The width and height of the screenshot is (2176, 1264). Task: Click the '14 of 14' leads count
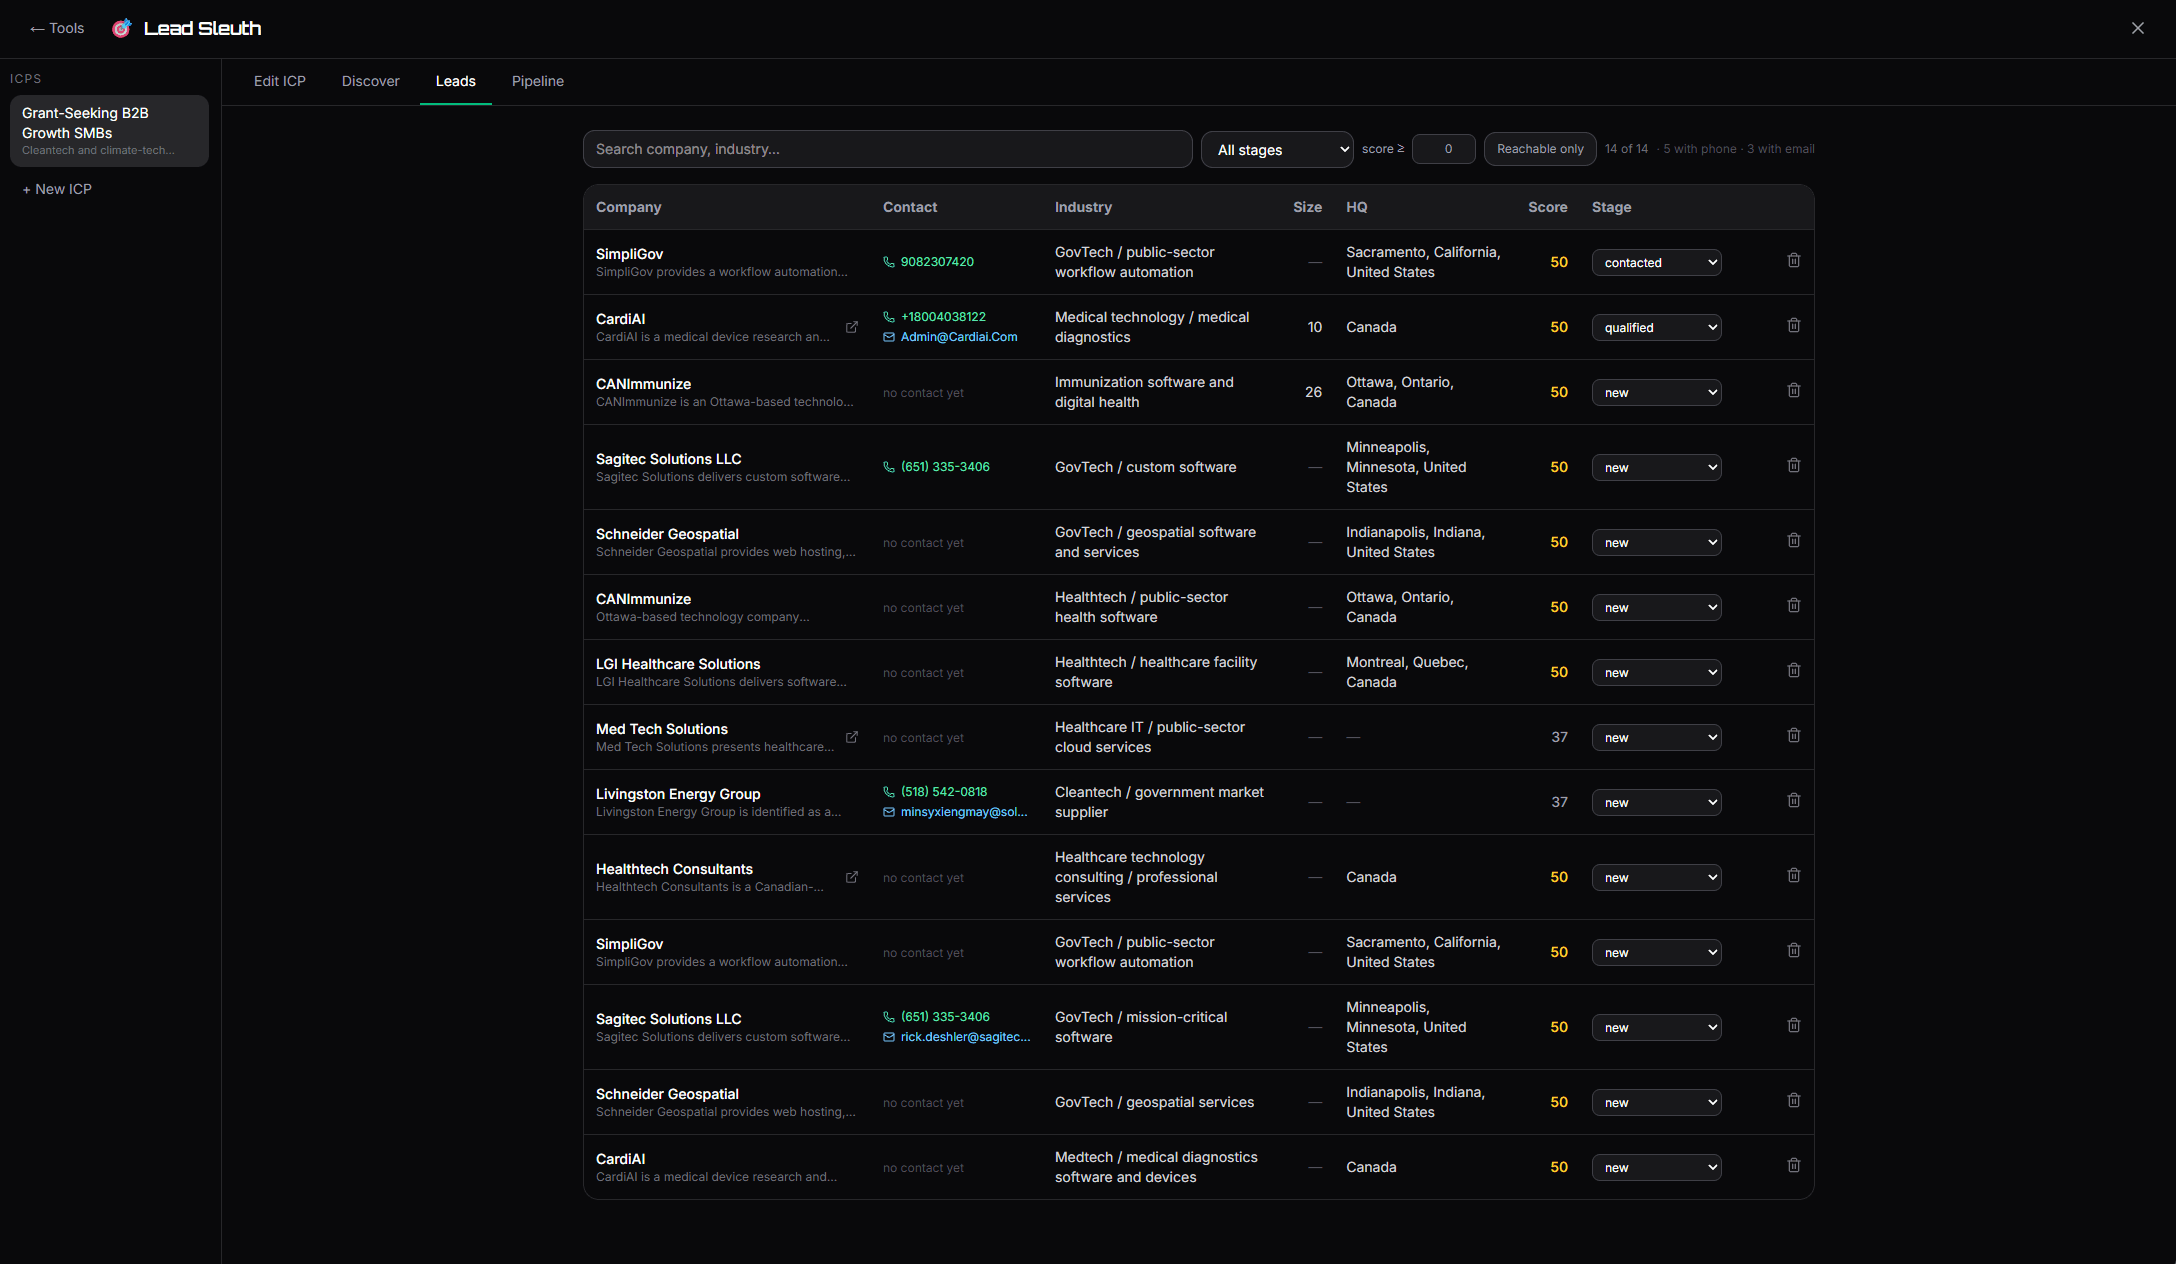coord(1626,149)
